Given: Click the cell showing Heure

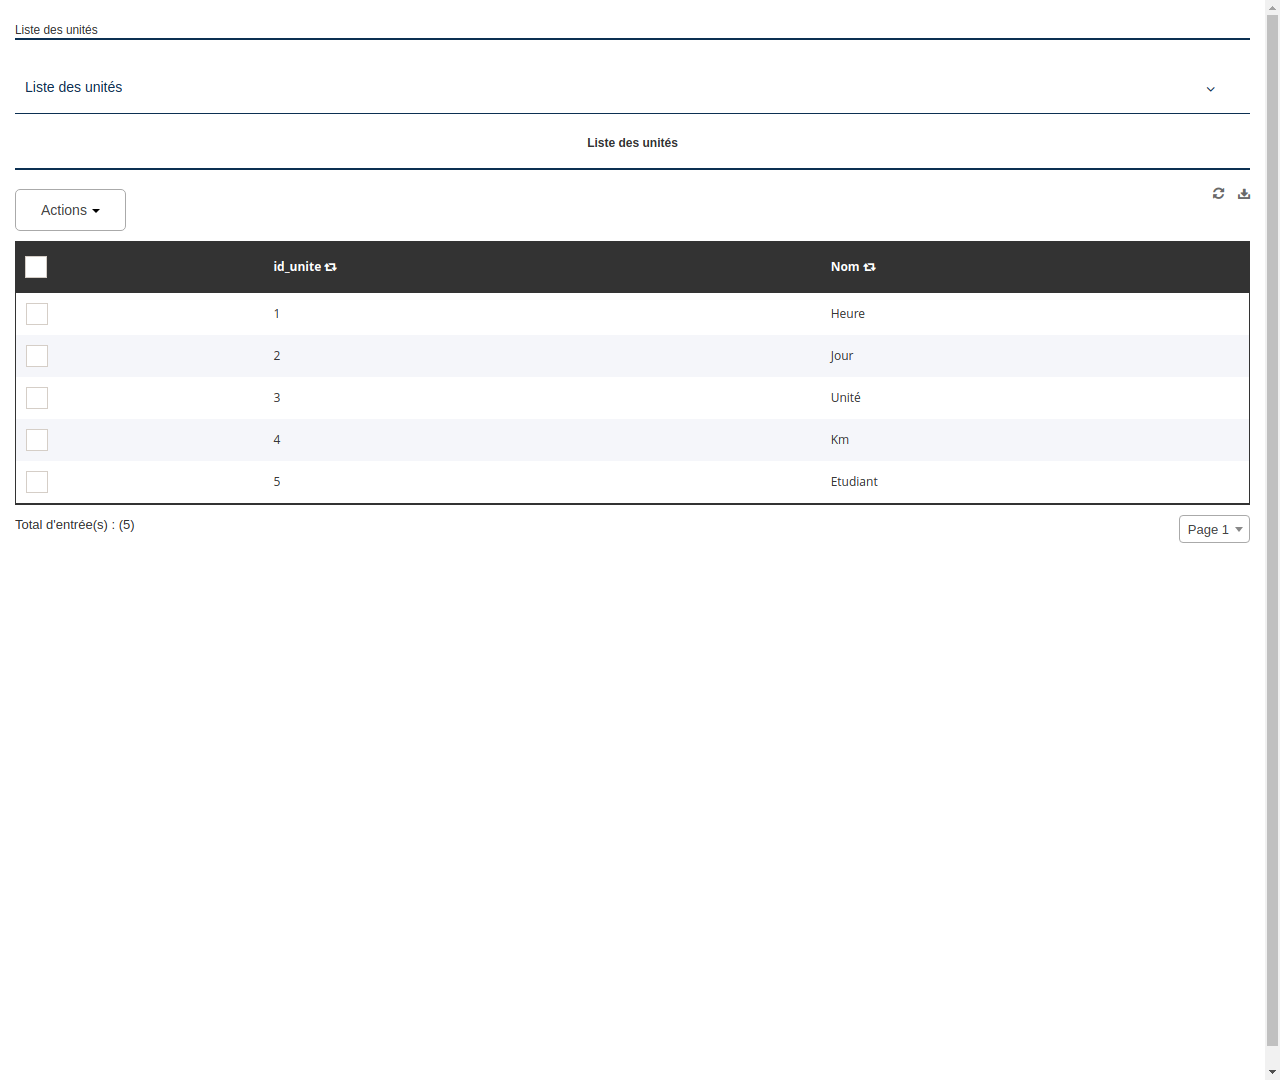Looking at the screenshot, I should pyautogui.click(x=847, y=314).
